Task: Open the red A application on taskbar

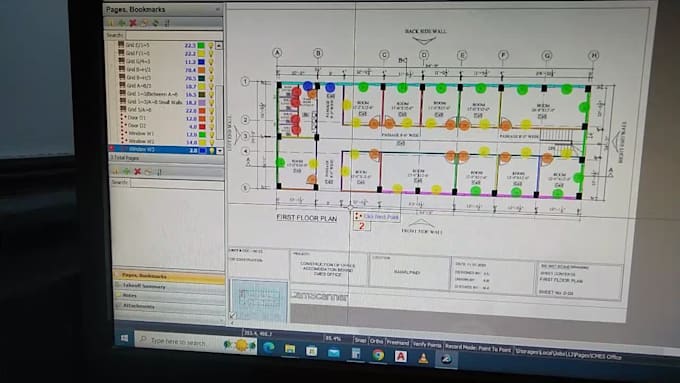Action: click(x=400, y=356)
